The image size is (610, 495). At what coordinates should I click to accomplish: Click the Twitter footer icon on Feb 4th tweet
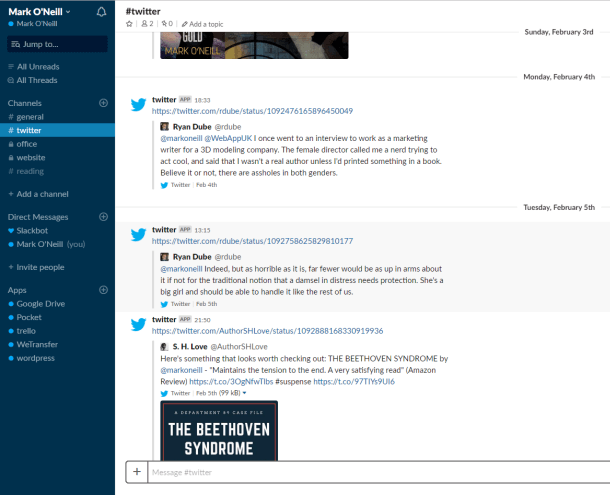[164, 185]
